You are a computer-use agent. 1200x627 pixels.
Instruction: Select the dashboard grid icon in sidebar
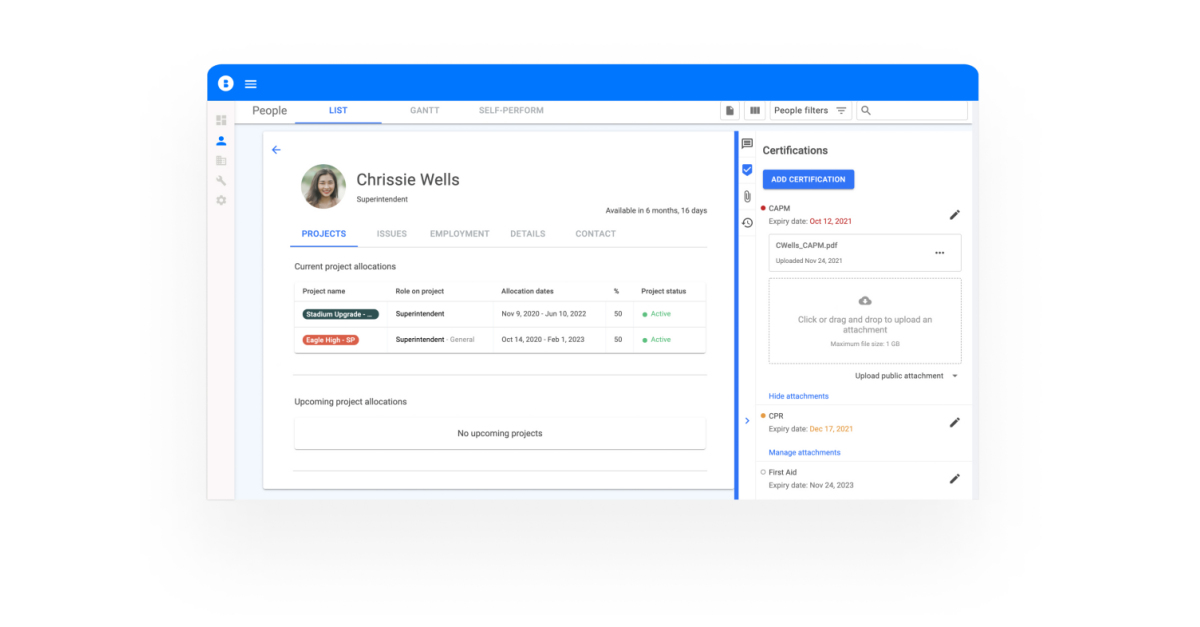(221, 120)
